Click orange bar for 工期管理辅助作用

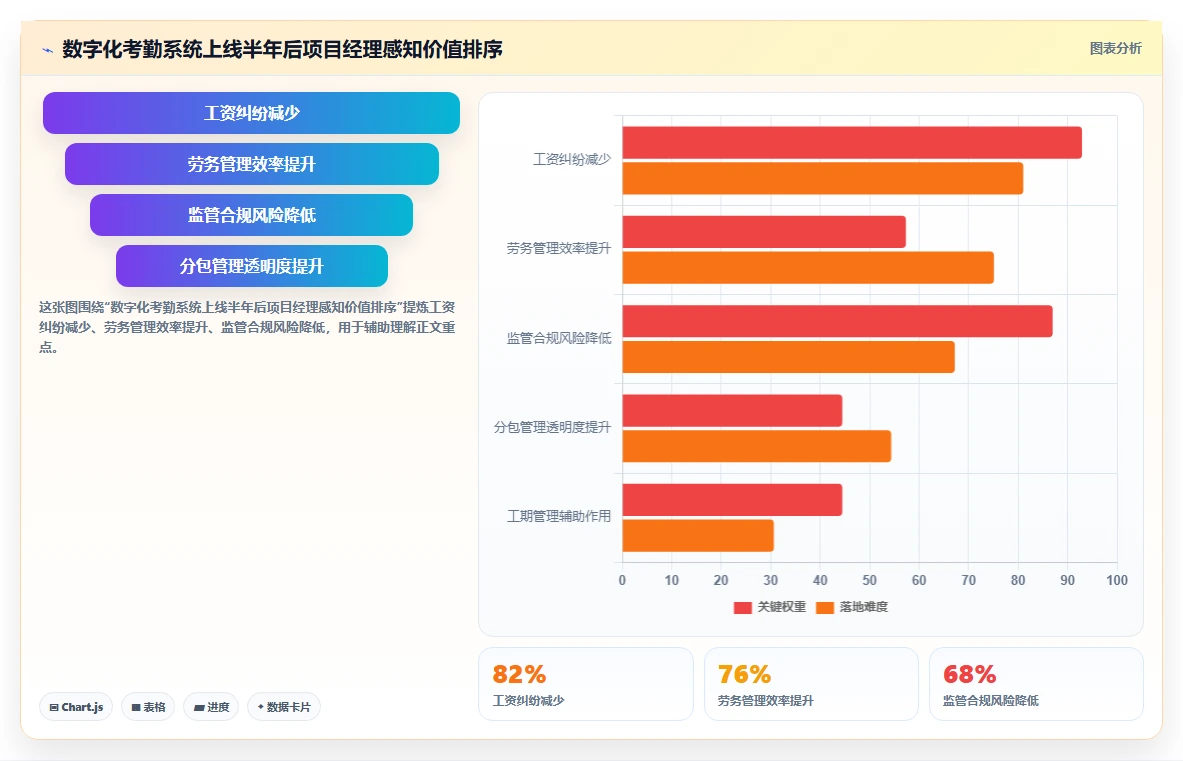(x=698, y=535)
